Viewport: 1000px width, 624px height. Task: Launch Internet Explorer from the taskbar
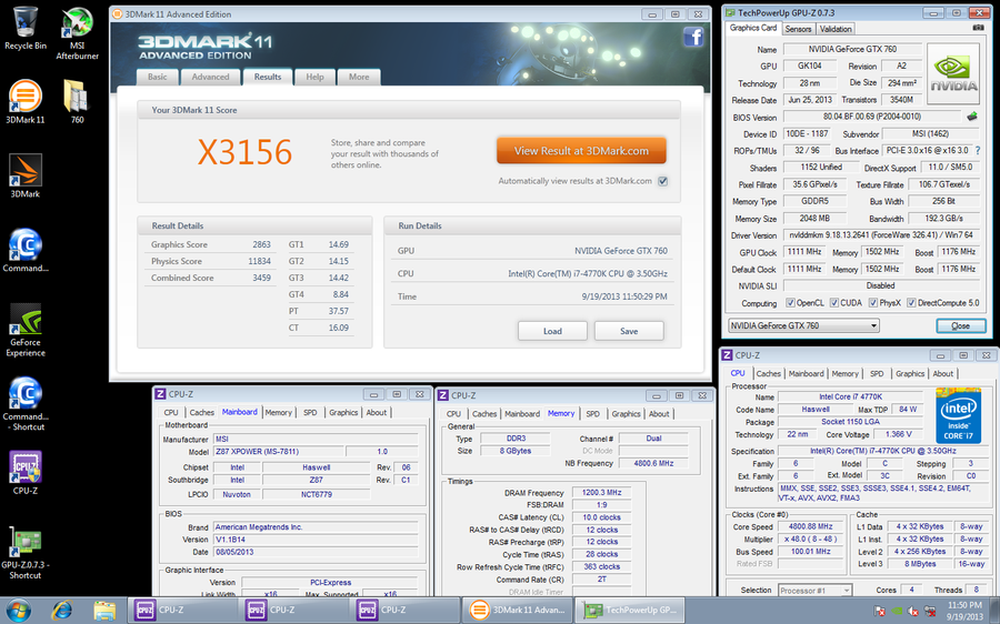(x=62, y=611)
